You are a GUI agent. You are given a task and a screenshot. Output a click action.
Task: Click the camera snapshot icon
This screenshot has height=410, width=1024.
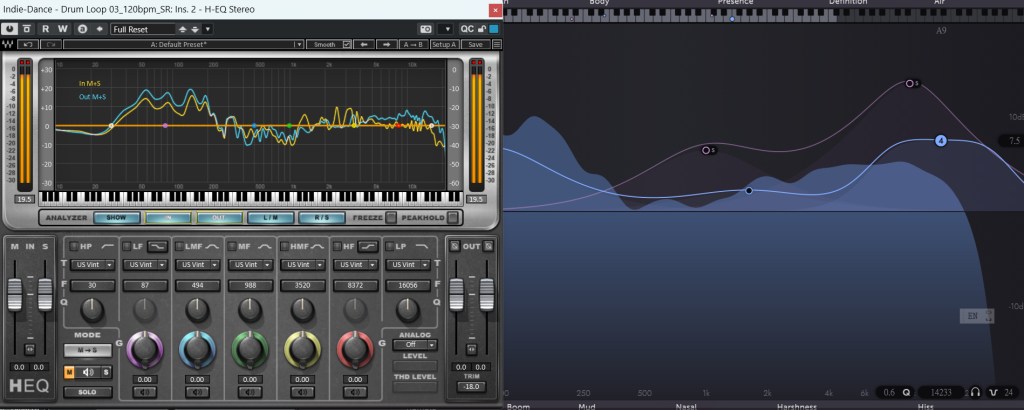[x=422, y=29]
